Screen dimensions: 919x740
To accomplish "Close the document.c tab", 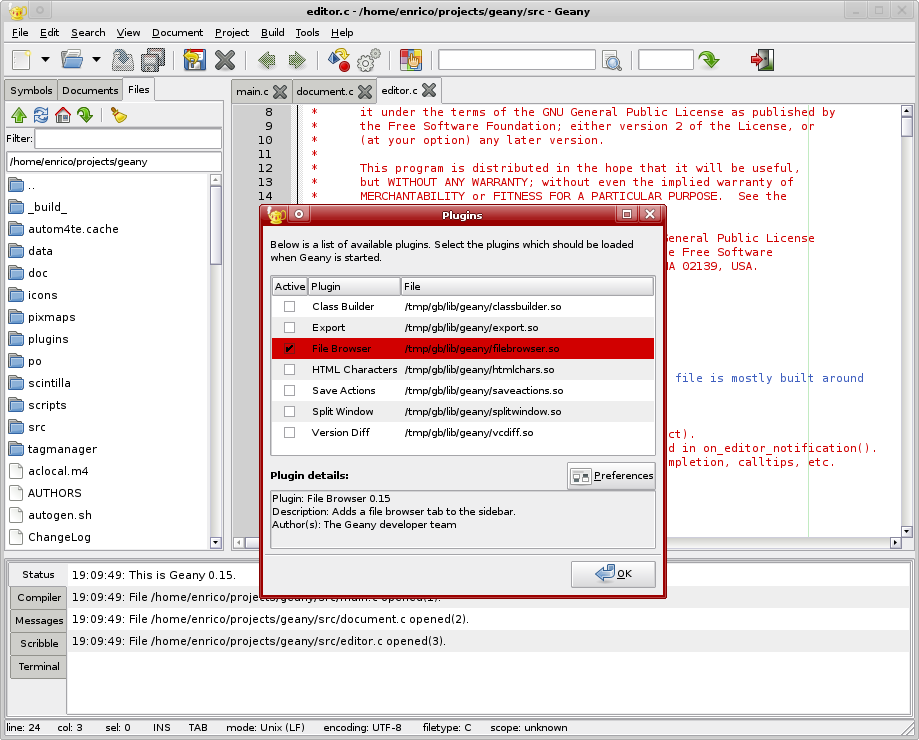I will (x=365, y=91).
